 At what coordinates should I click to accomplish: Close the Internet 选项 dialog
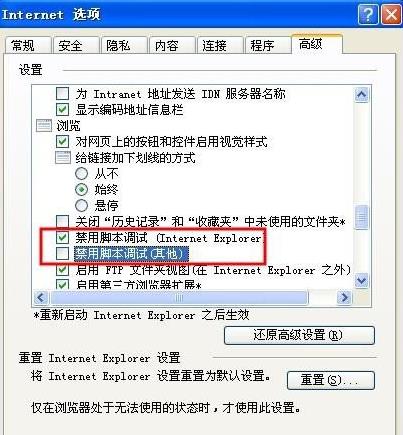[x=390, y=15]
